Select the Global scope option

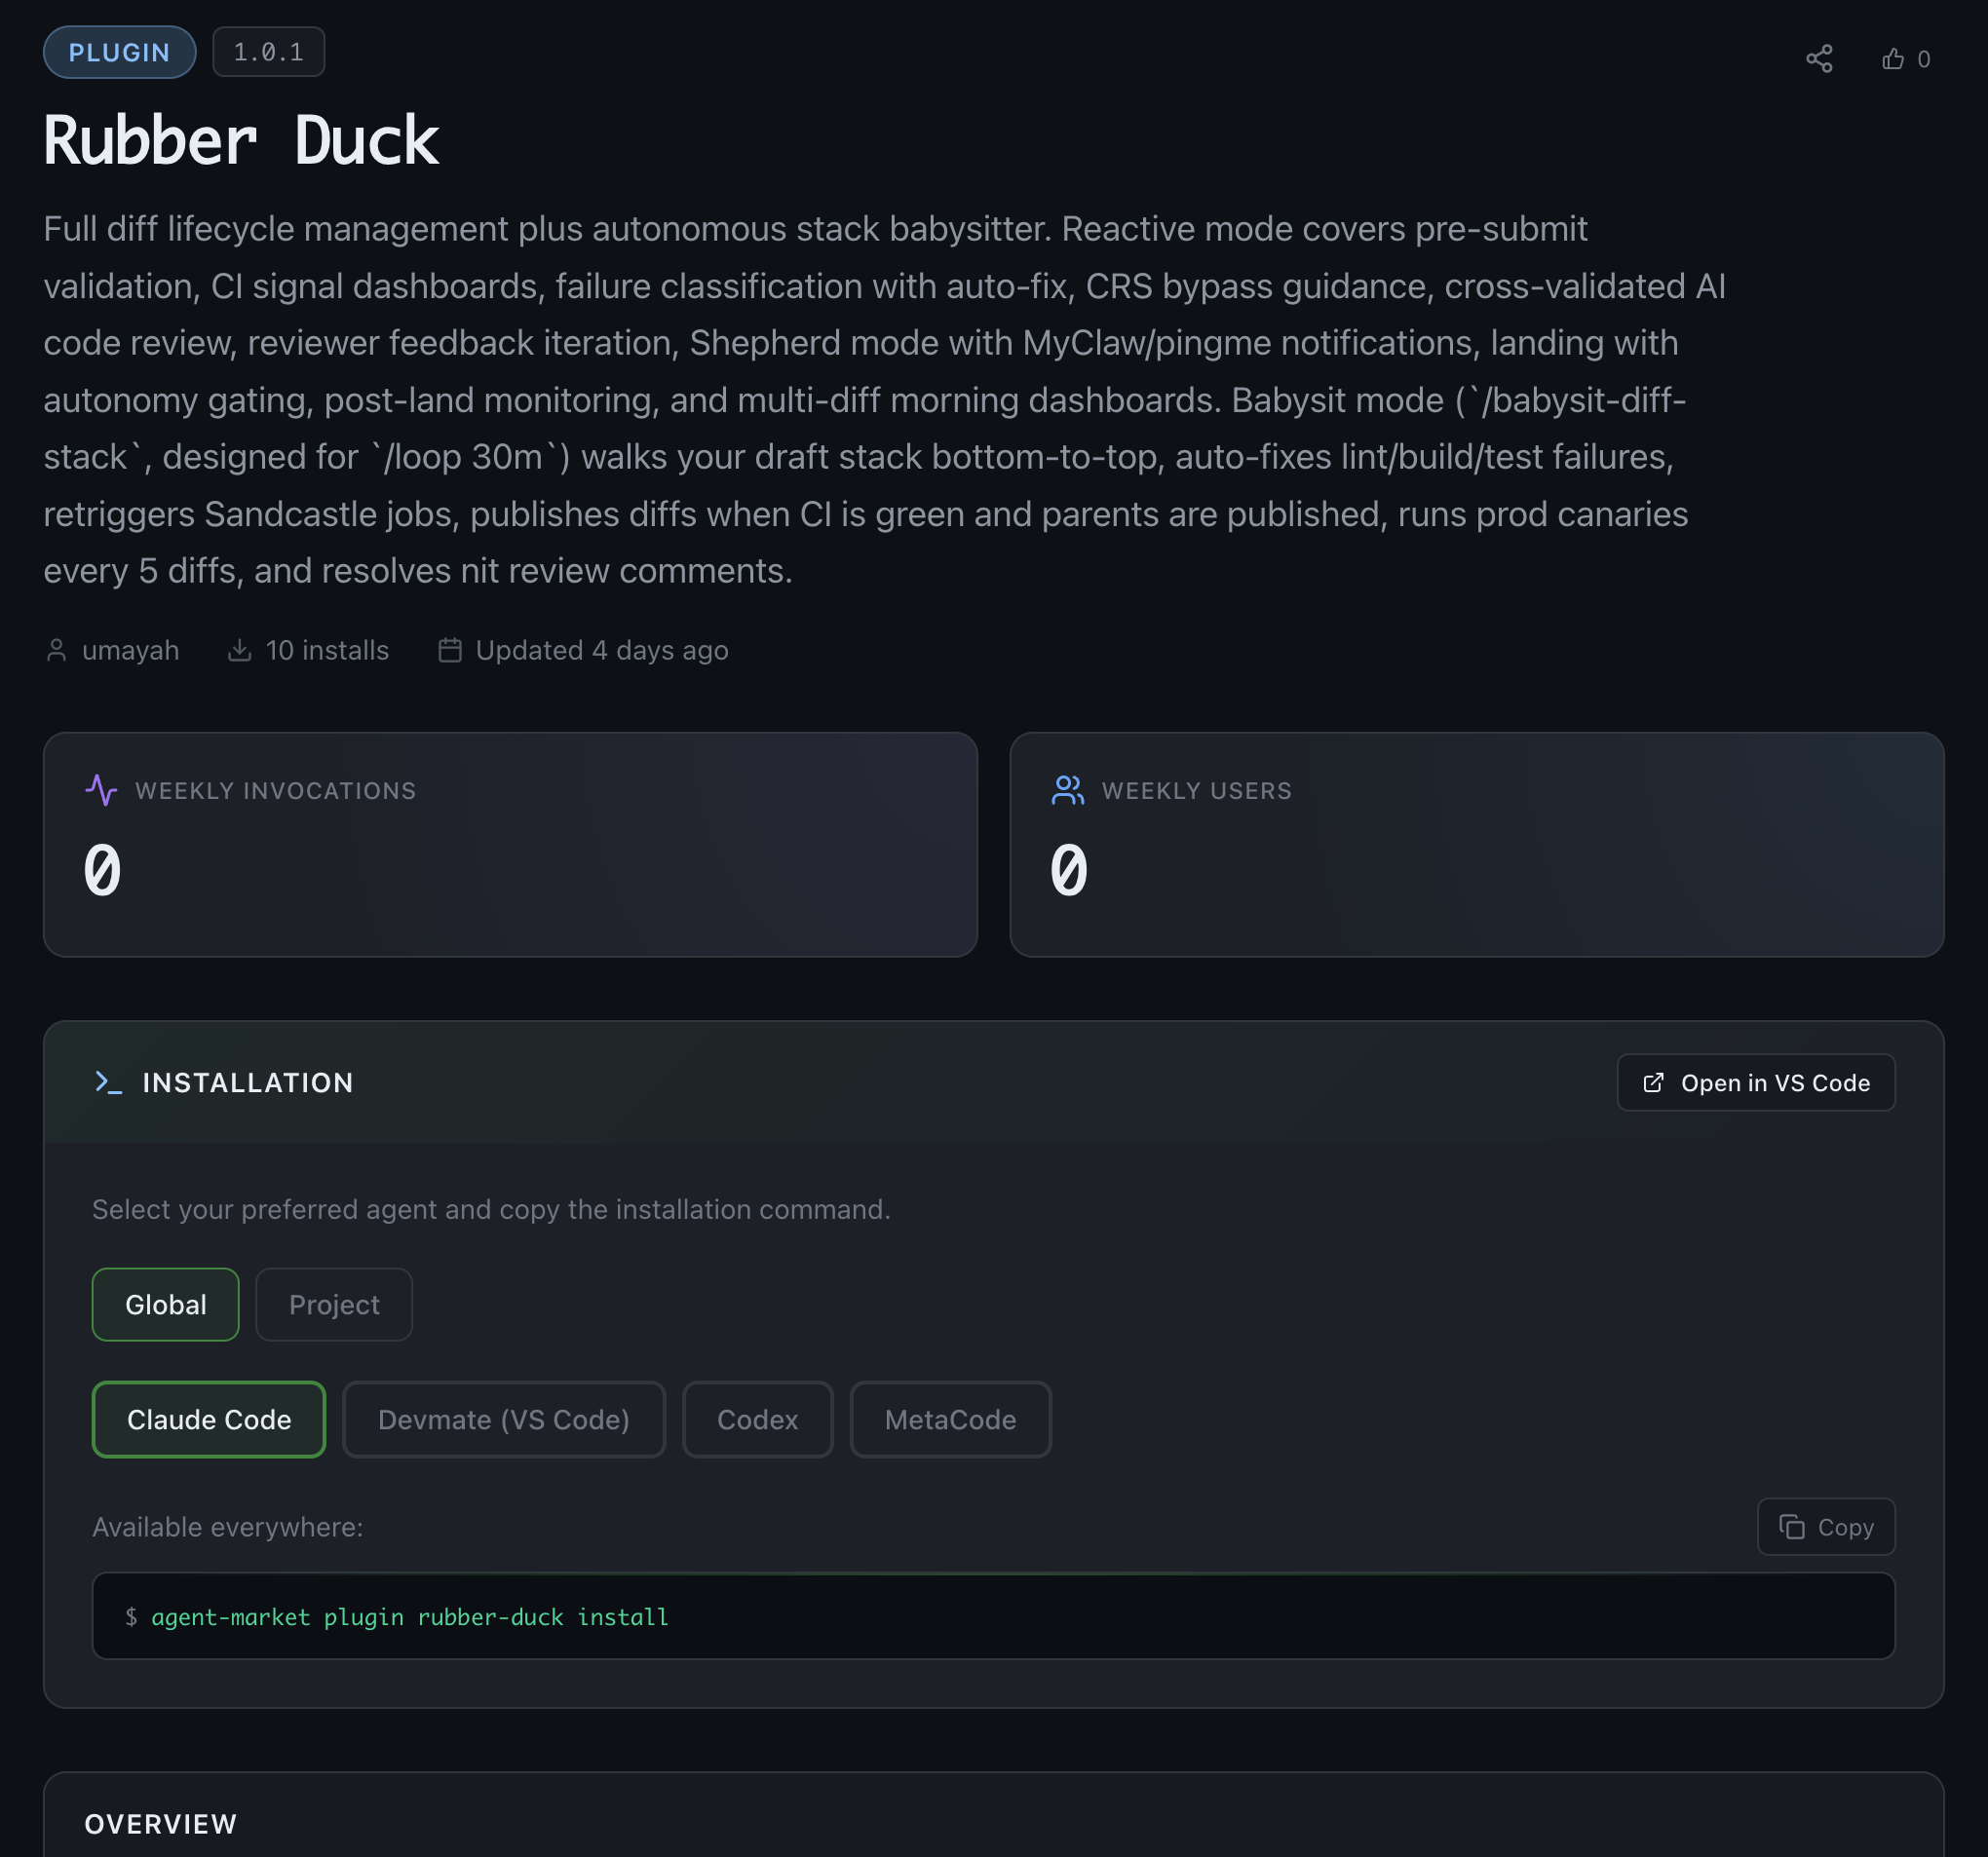pos(165,1304)
